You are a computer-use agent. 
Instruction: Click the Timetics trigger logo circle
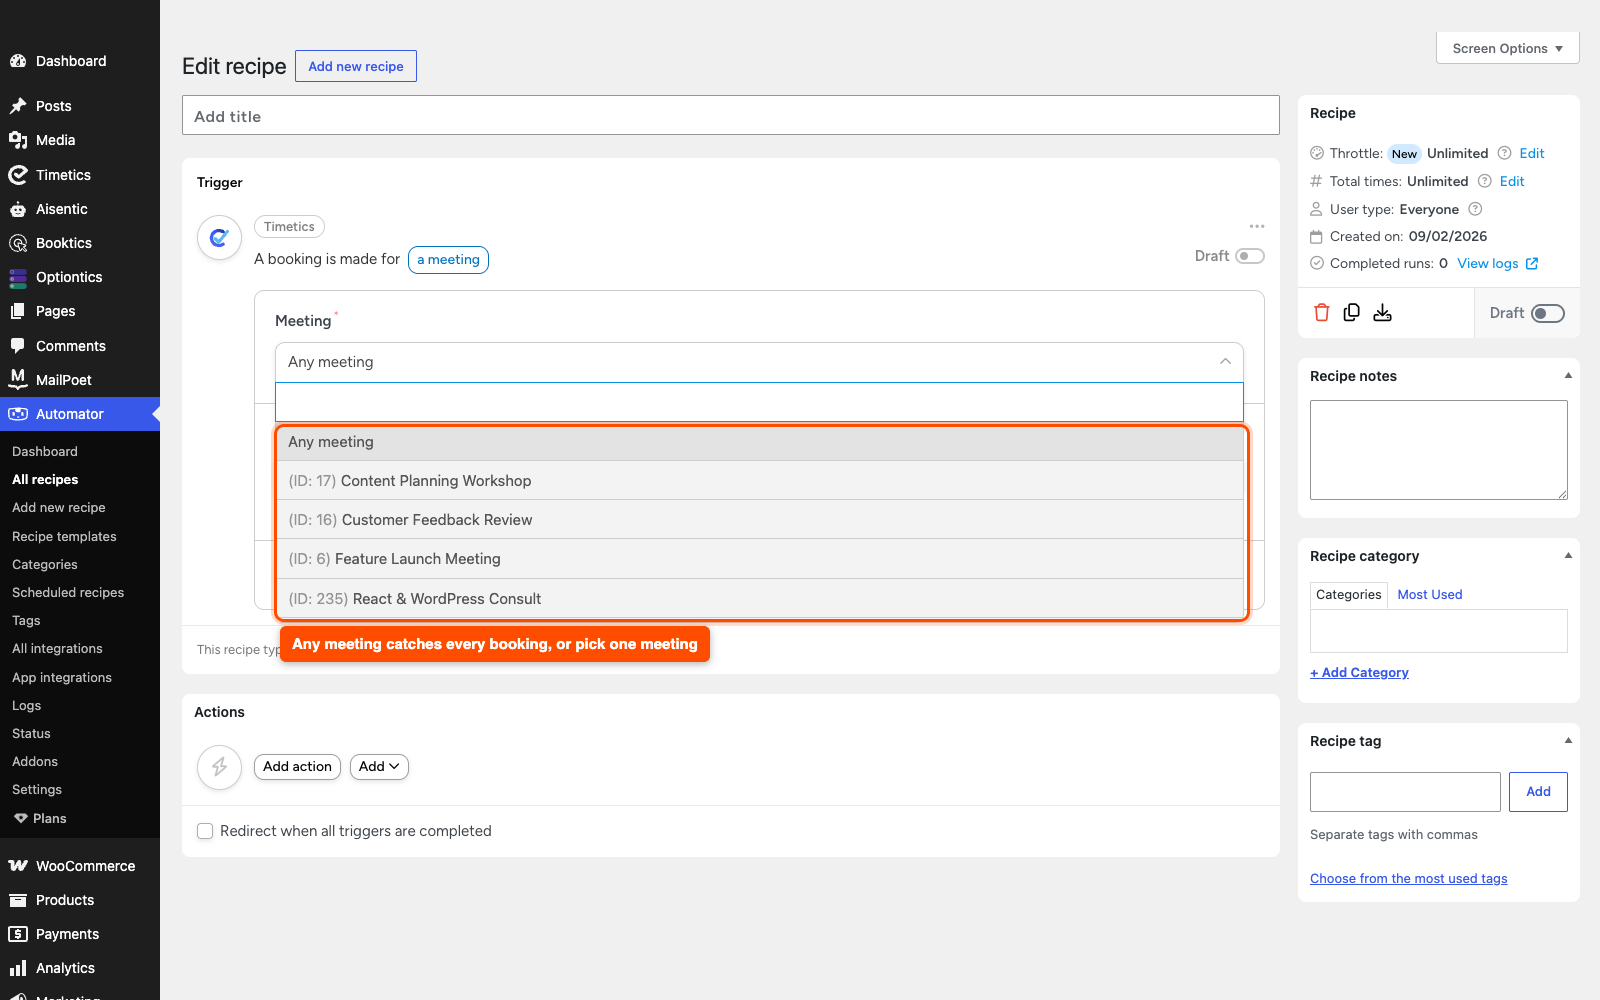pyautogui.click(x=220, y=238)
